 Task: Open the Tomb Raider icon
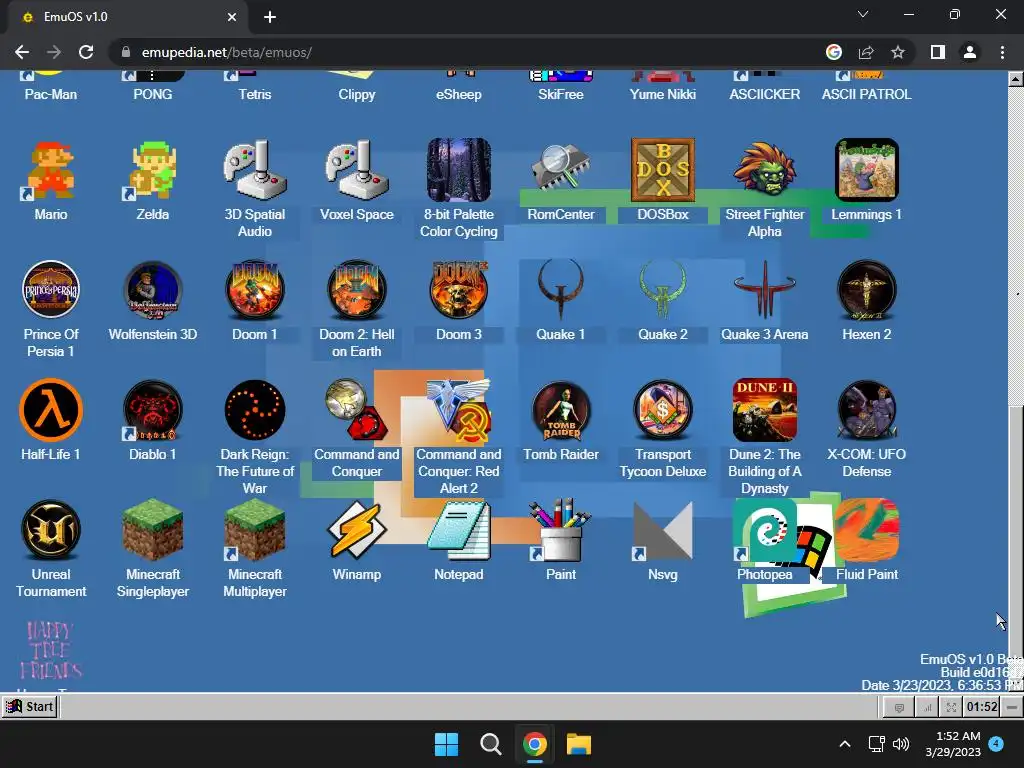point(560,411)
